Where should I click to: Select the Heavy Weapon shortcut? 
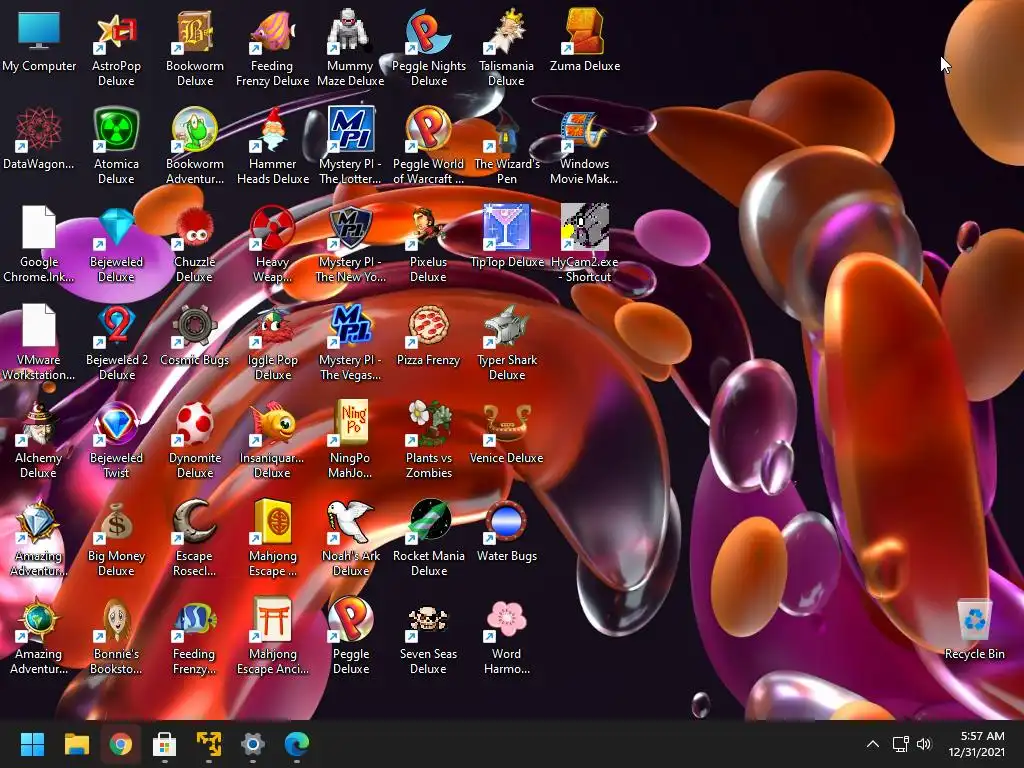click(x=272, y=227)
